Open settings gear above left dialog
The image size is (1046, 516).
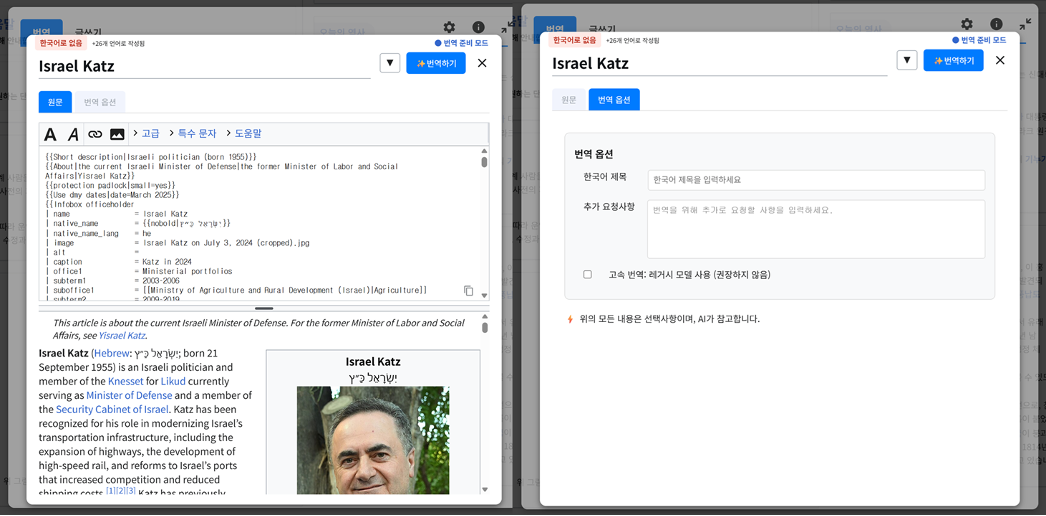point(449,27)
